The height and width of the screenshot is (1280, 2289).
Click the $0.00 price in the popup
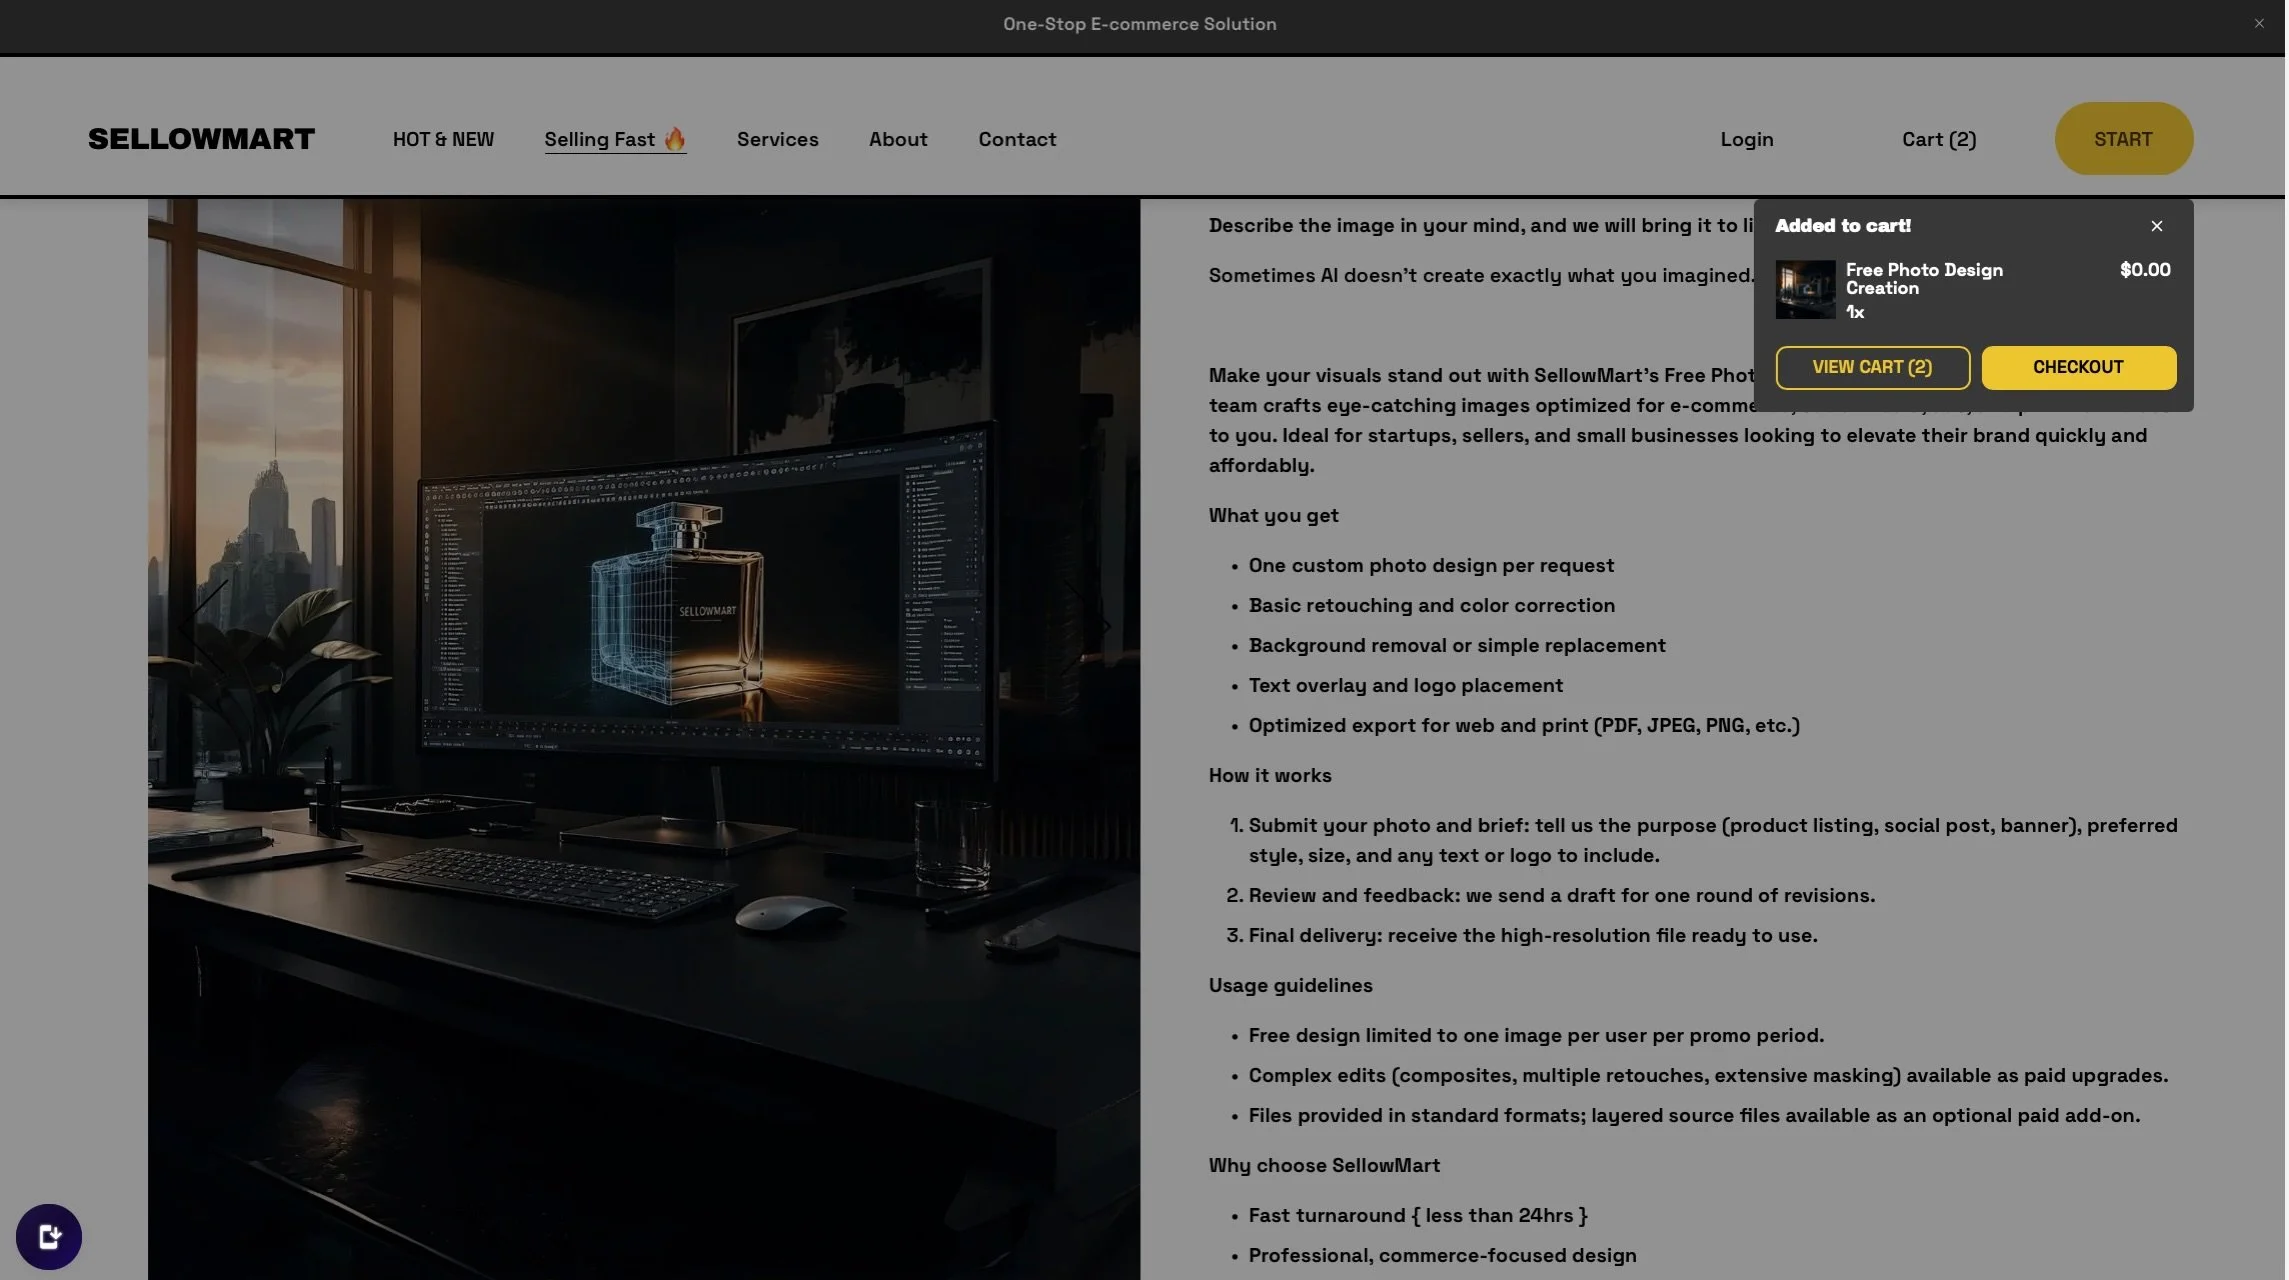pos(2145,270)
